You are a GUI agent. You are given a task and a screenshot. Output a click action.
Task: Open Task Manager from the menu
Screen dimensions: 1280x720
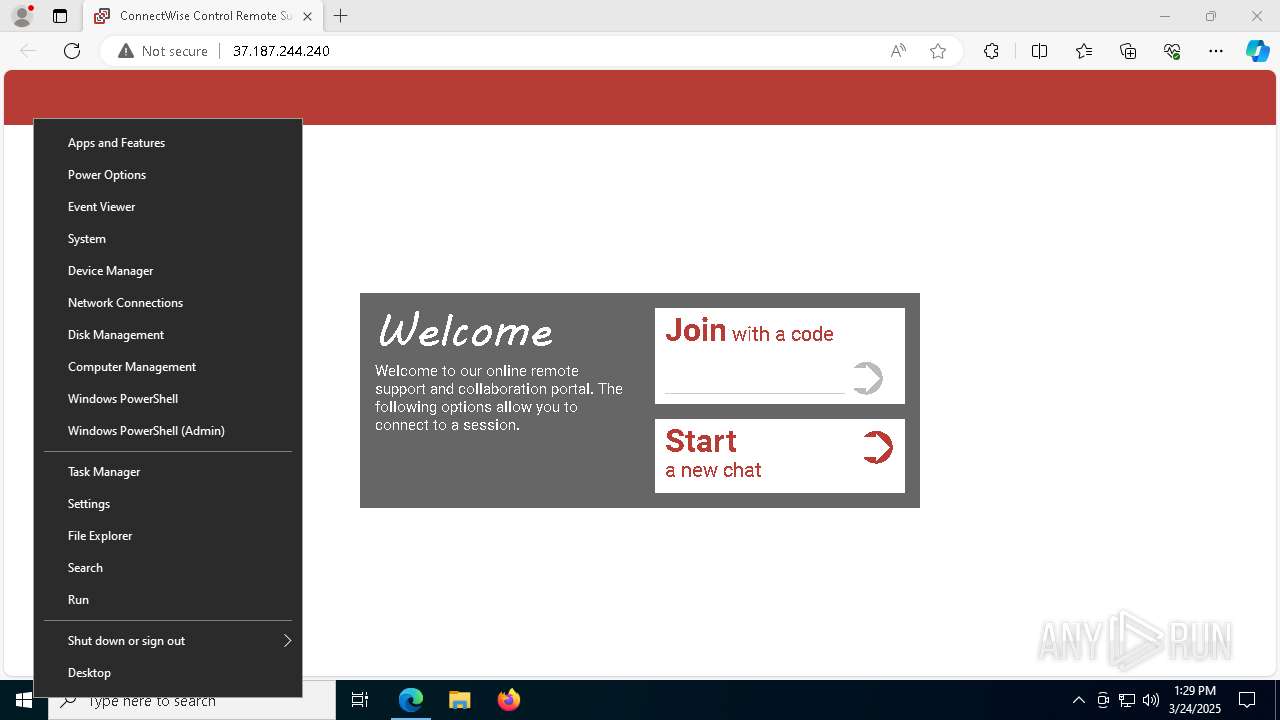click(168, 472)
